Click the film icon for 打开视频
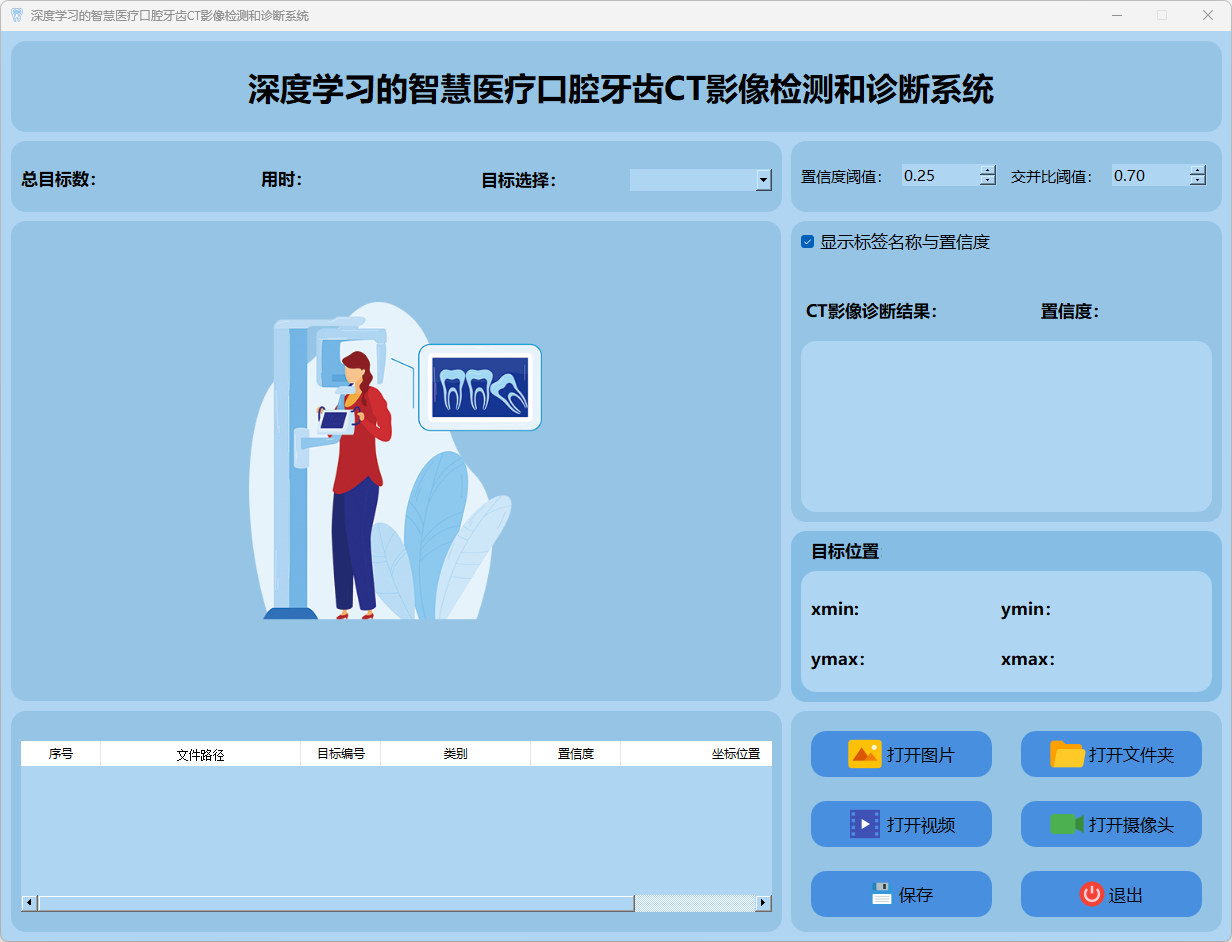 tap(864, 824)
